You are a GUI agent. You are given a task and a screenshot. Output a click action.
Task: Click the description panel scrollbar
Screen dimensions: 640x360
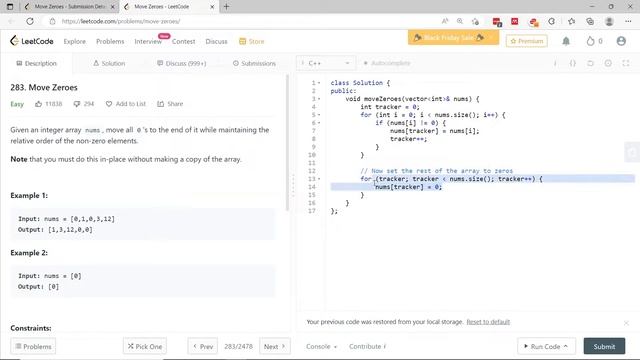pyautogui.click(x=288, y=143)
